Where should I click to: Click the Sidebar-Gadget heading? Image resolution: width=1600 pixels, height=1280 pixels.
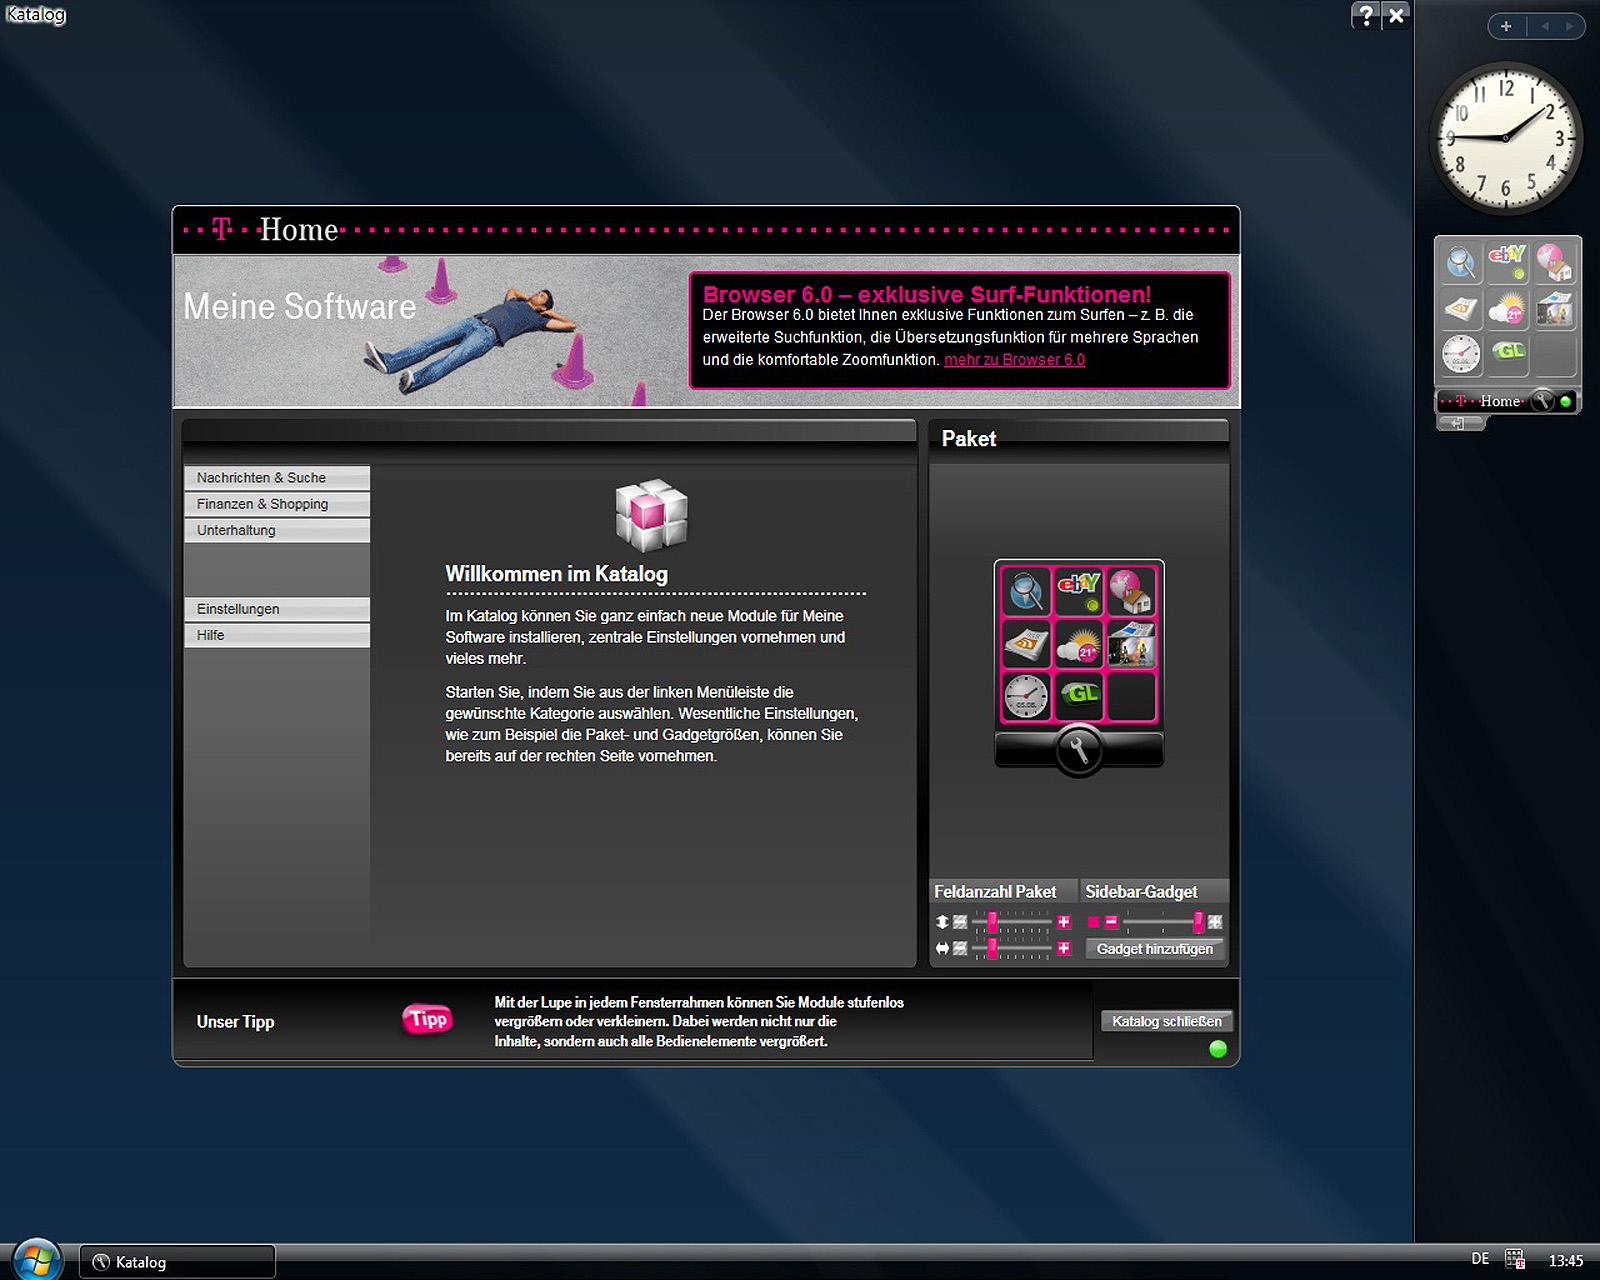tap(1141, 892)
